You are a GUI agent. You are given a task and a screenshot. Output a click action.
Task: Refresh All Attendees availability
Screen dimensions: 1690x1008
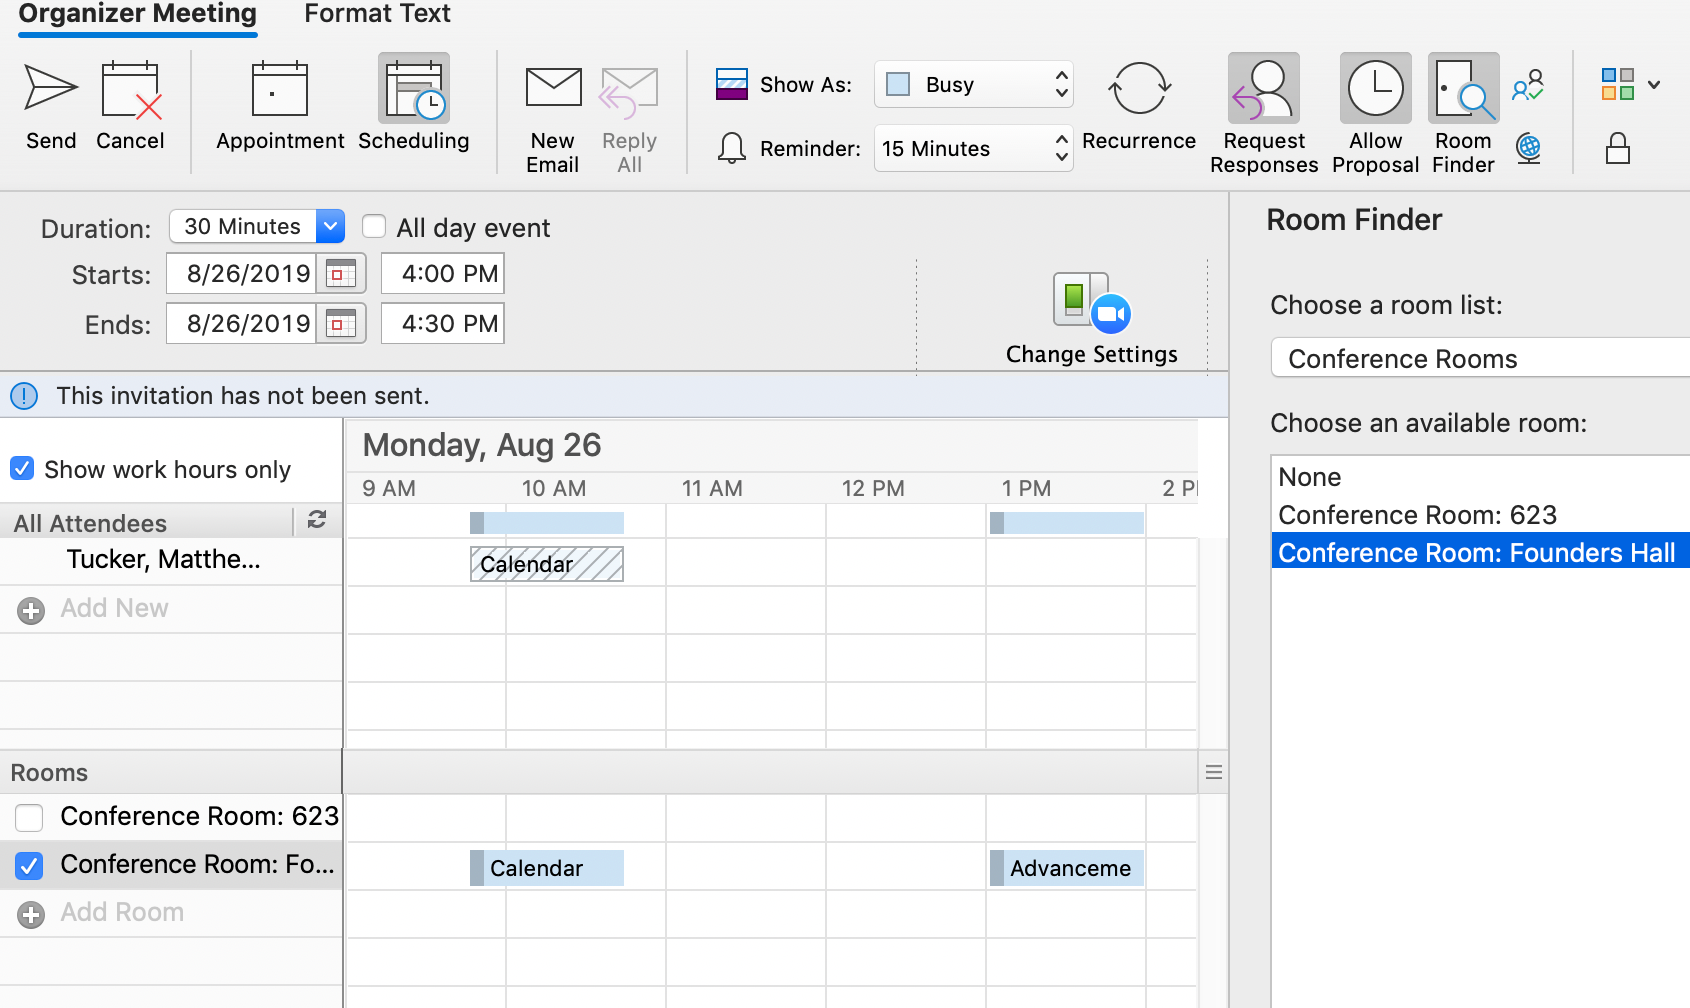pos(317,519)
